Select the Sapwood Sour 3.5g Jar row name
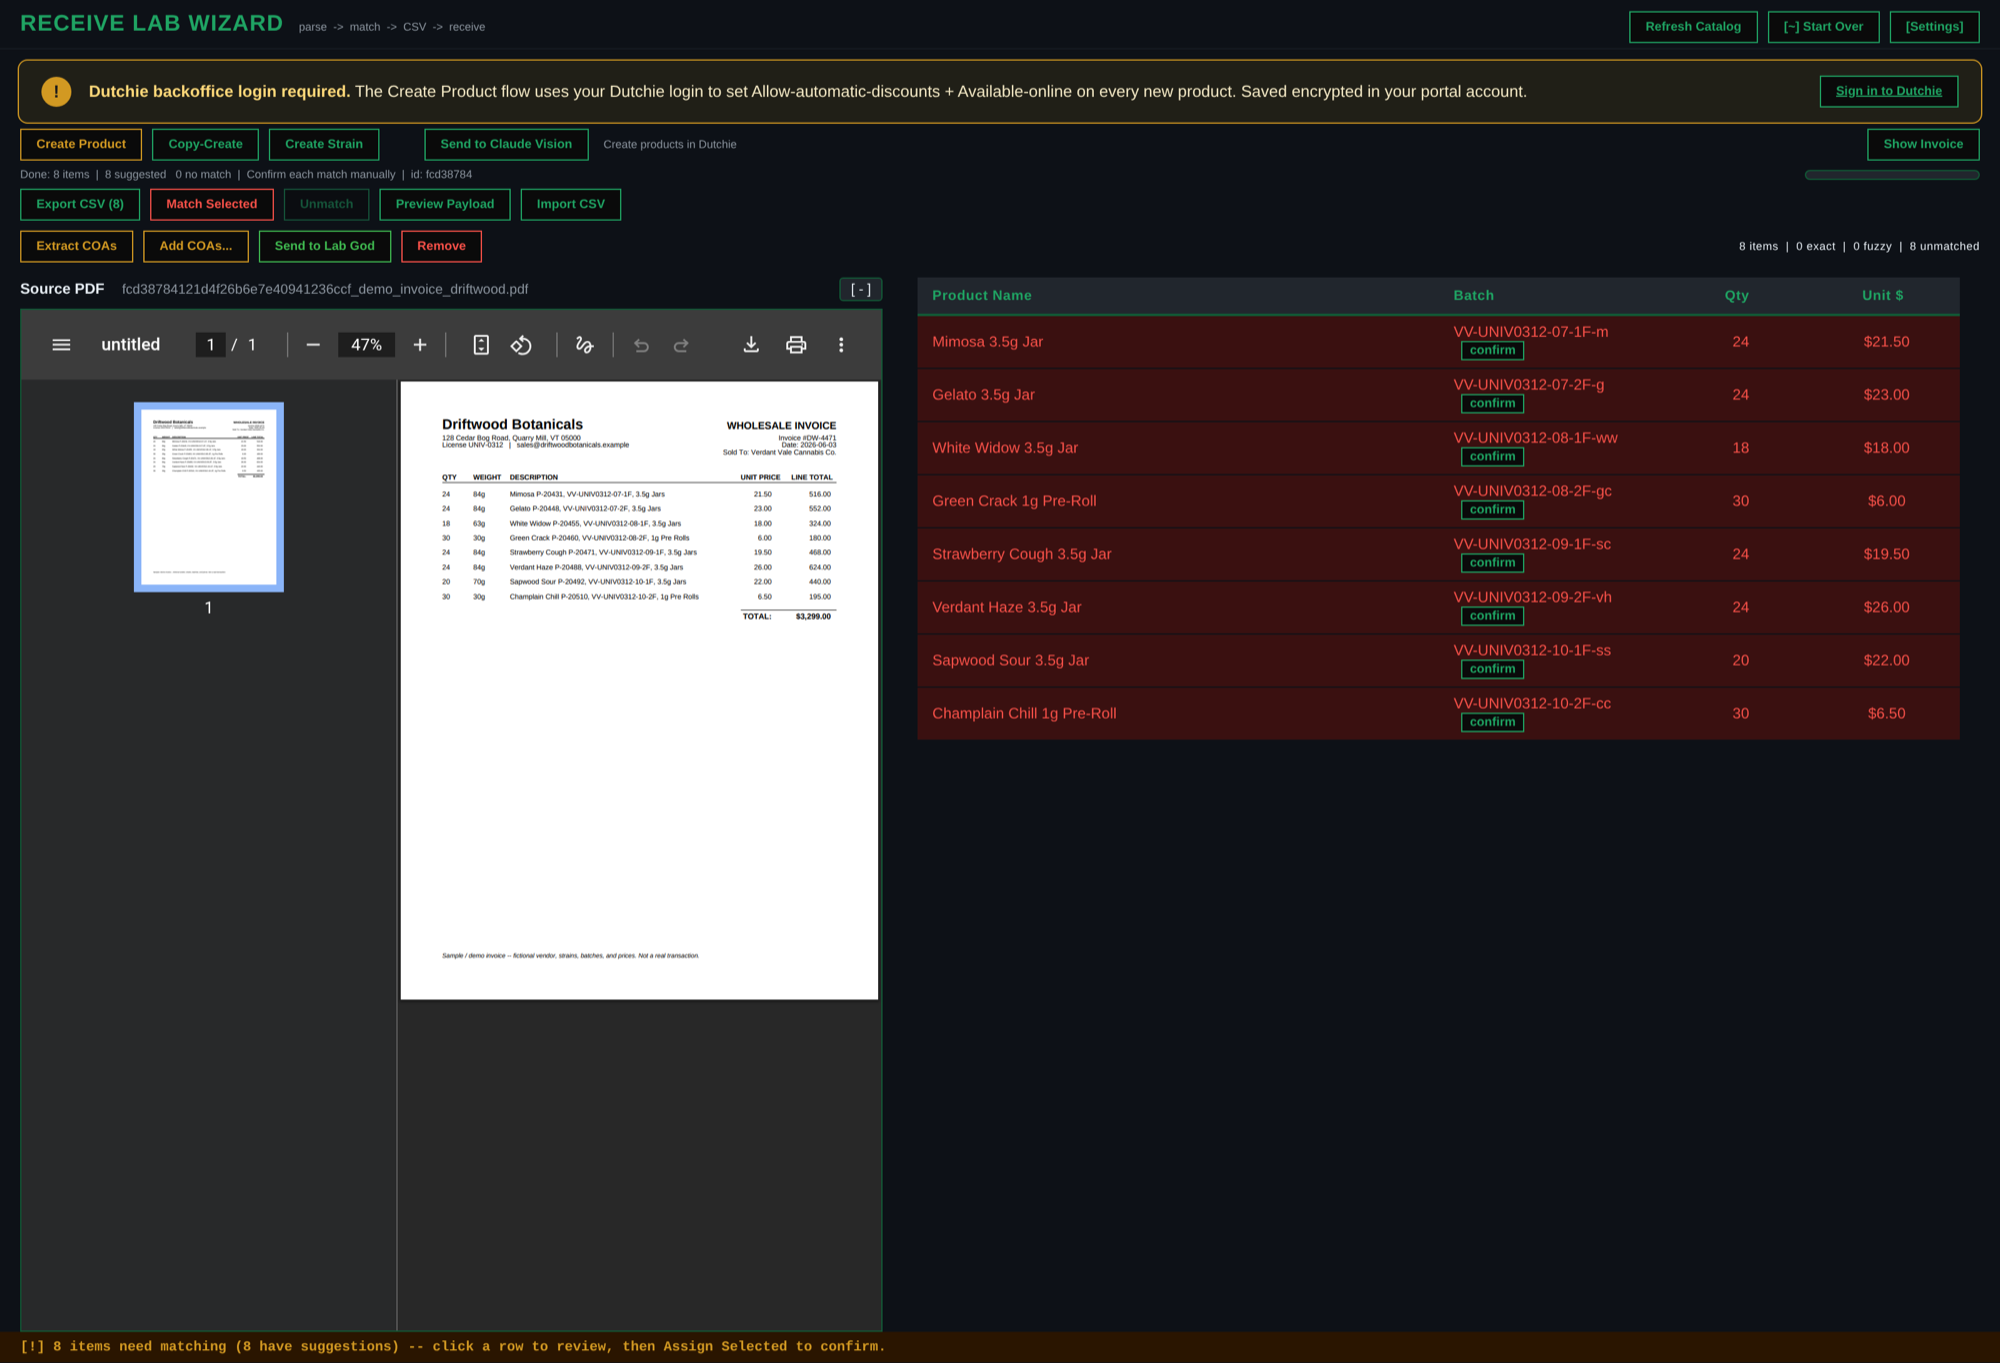Screen dimensions: 2000x1363 coord(1010,660)
